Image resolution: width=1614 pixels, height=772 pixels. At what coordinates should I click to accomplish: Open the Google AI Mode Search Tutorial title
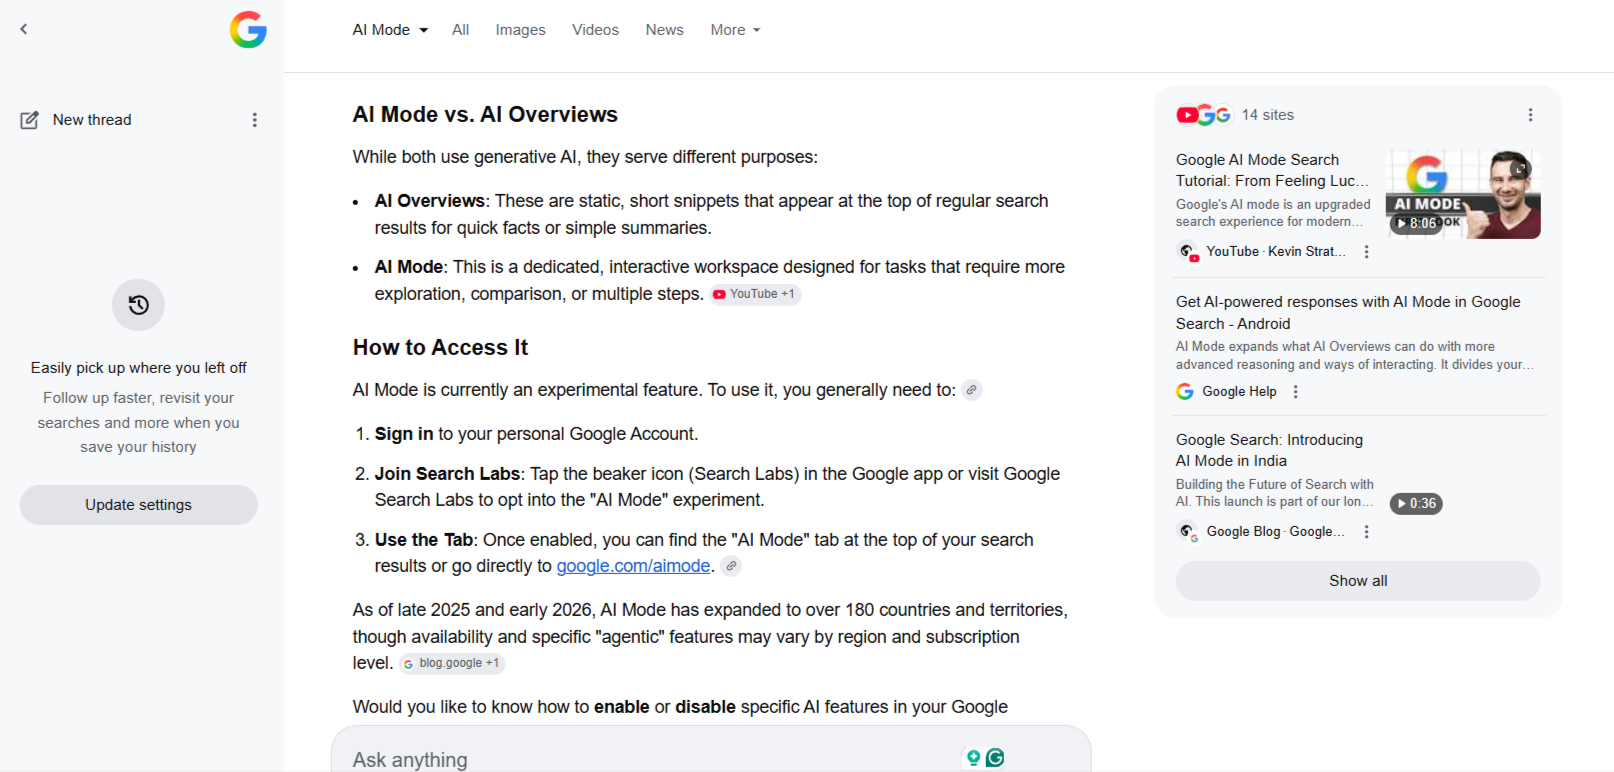click(1272, 170)
